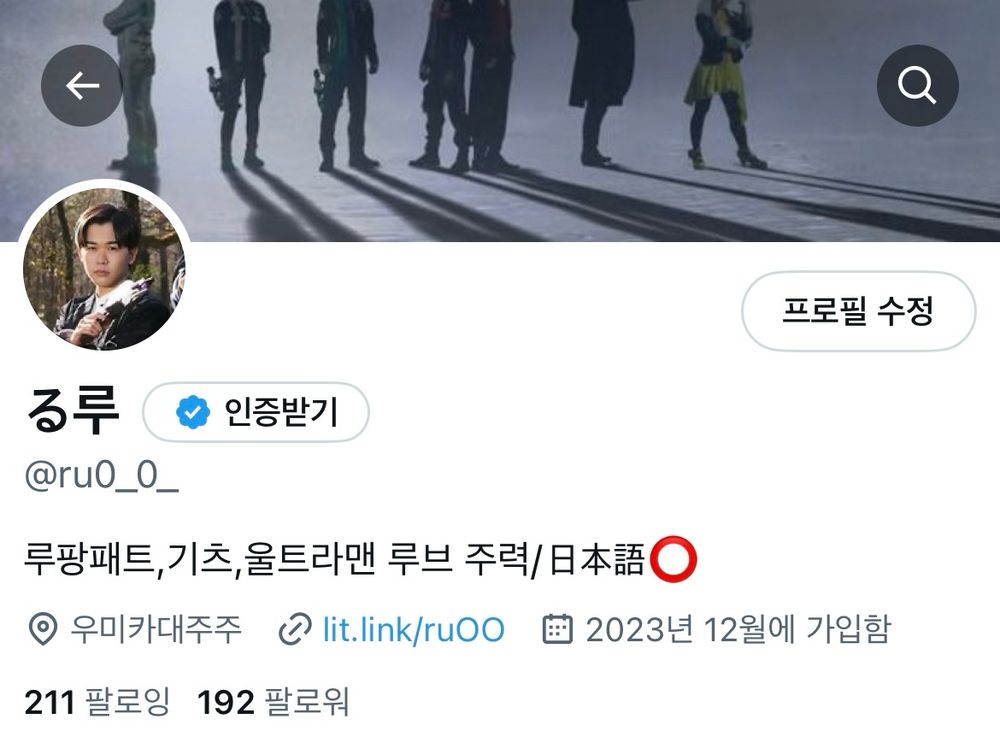Click the 日本語 text in the bio
This screenshot has width=1000, height=744.
[x=596, y=559]
